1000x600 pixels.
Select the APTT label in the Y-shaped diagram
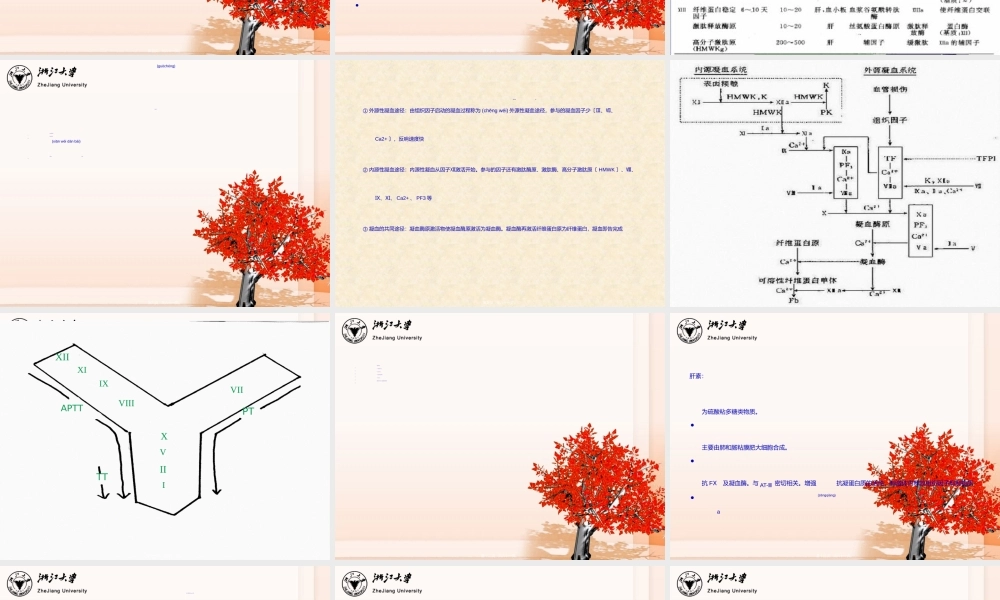pyautogui.click(x=72, y=408)
